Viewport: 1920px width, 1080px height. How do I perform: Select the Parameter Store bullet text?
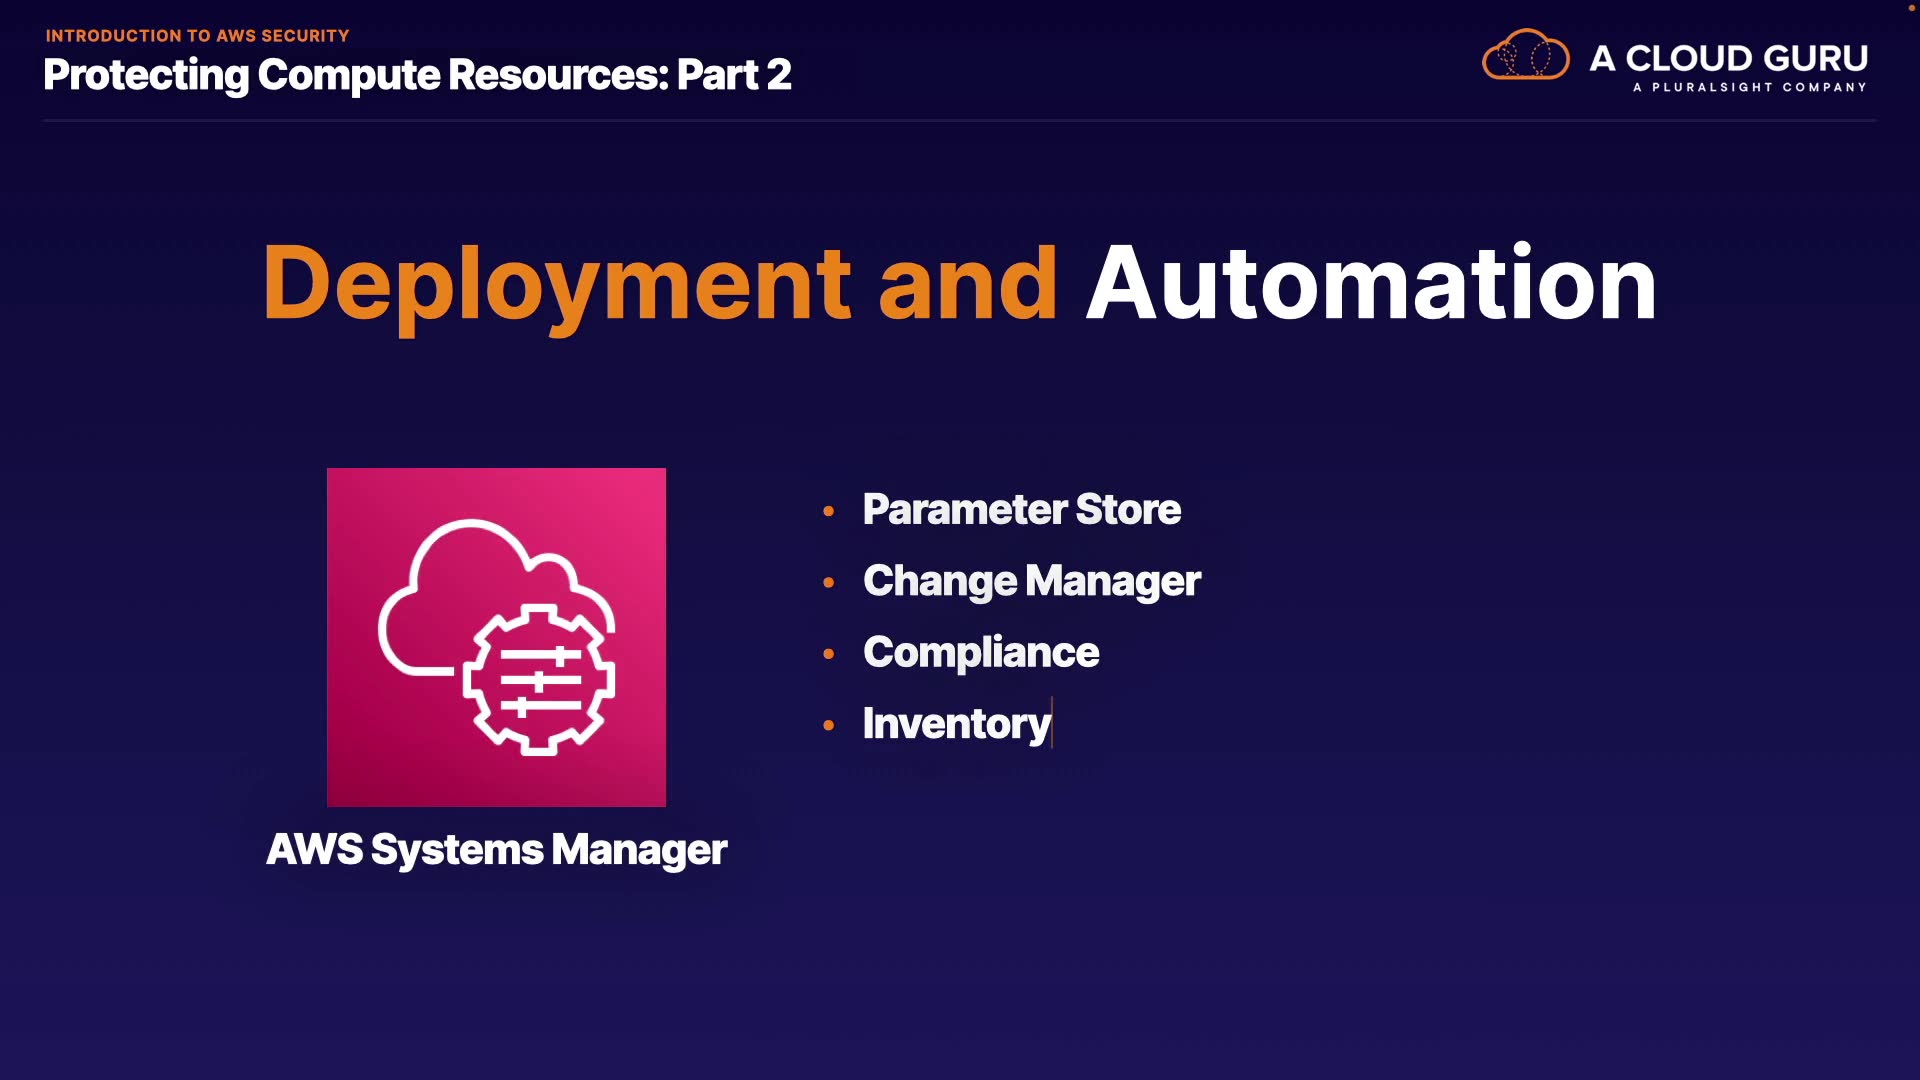tap(1021, 510)
